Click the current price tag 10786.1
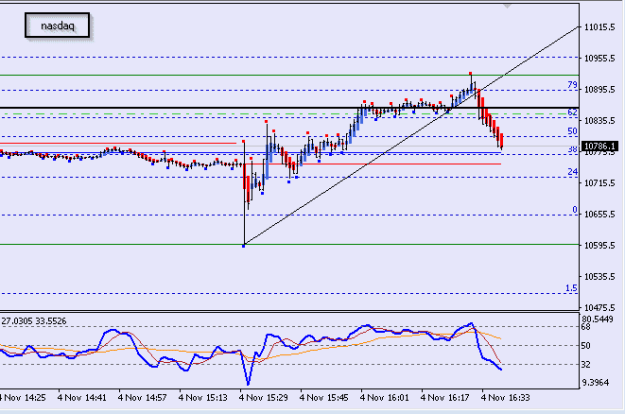 tap(600, 146)
